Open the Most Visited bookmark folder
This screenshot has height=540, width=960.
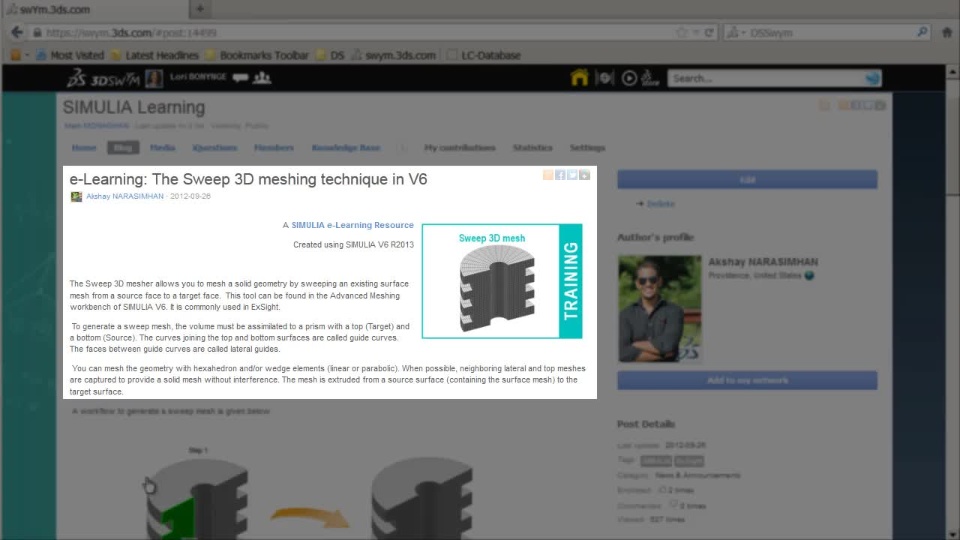point(70,55)
